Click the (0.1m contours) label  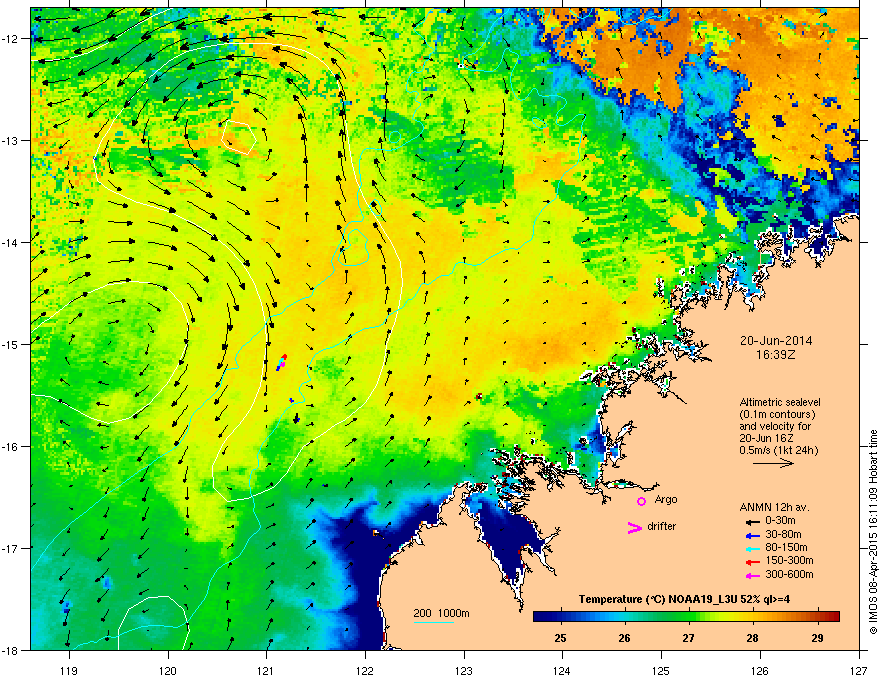pyautogui.click(x=777, y=415)
